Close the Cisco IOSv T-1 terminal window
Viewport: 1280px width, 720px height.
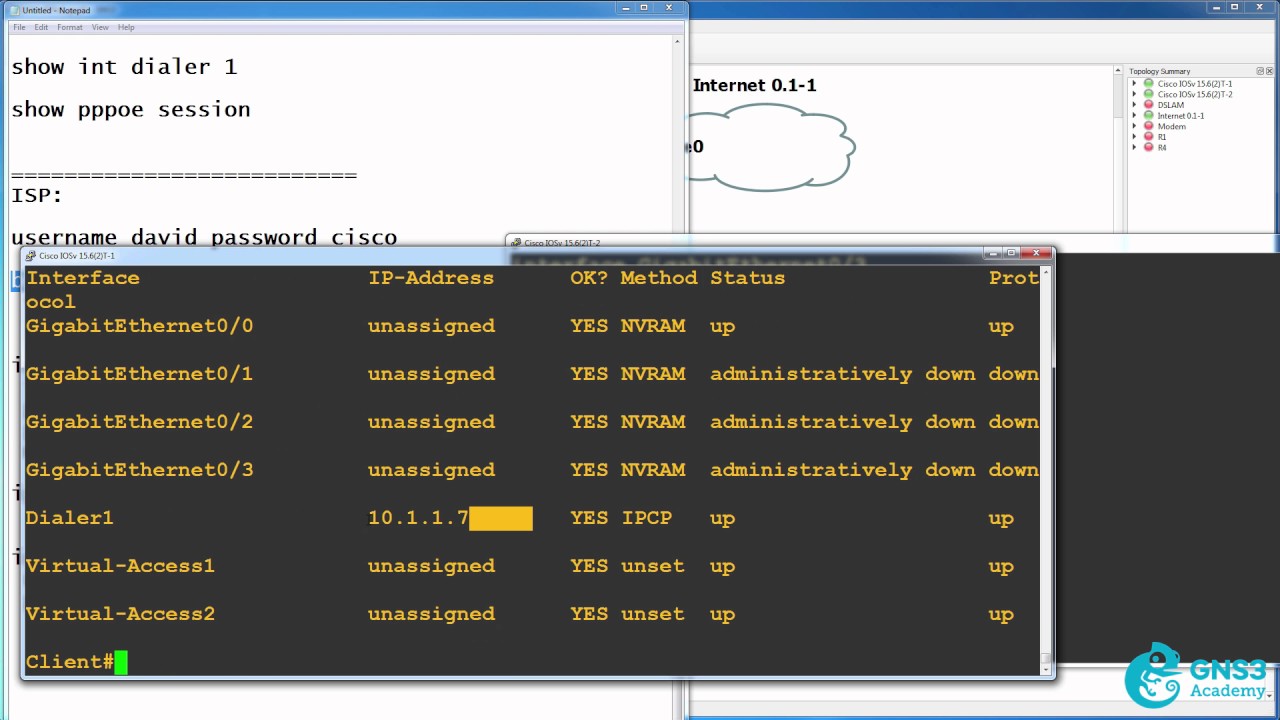click(x=1036, y=254)
